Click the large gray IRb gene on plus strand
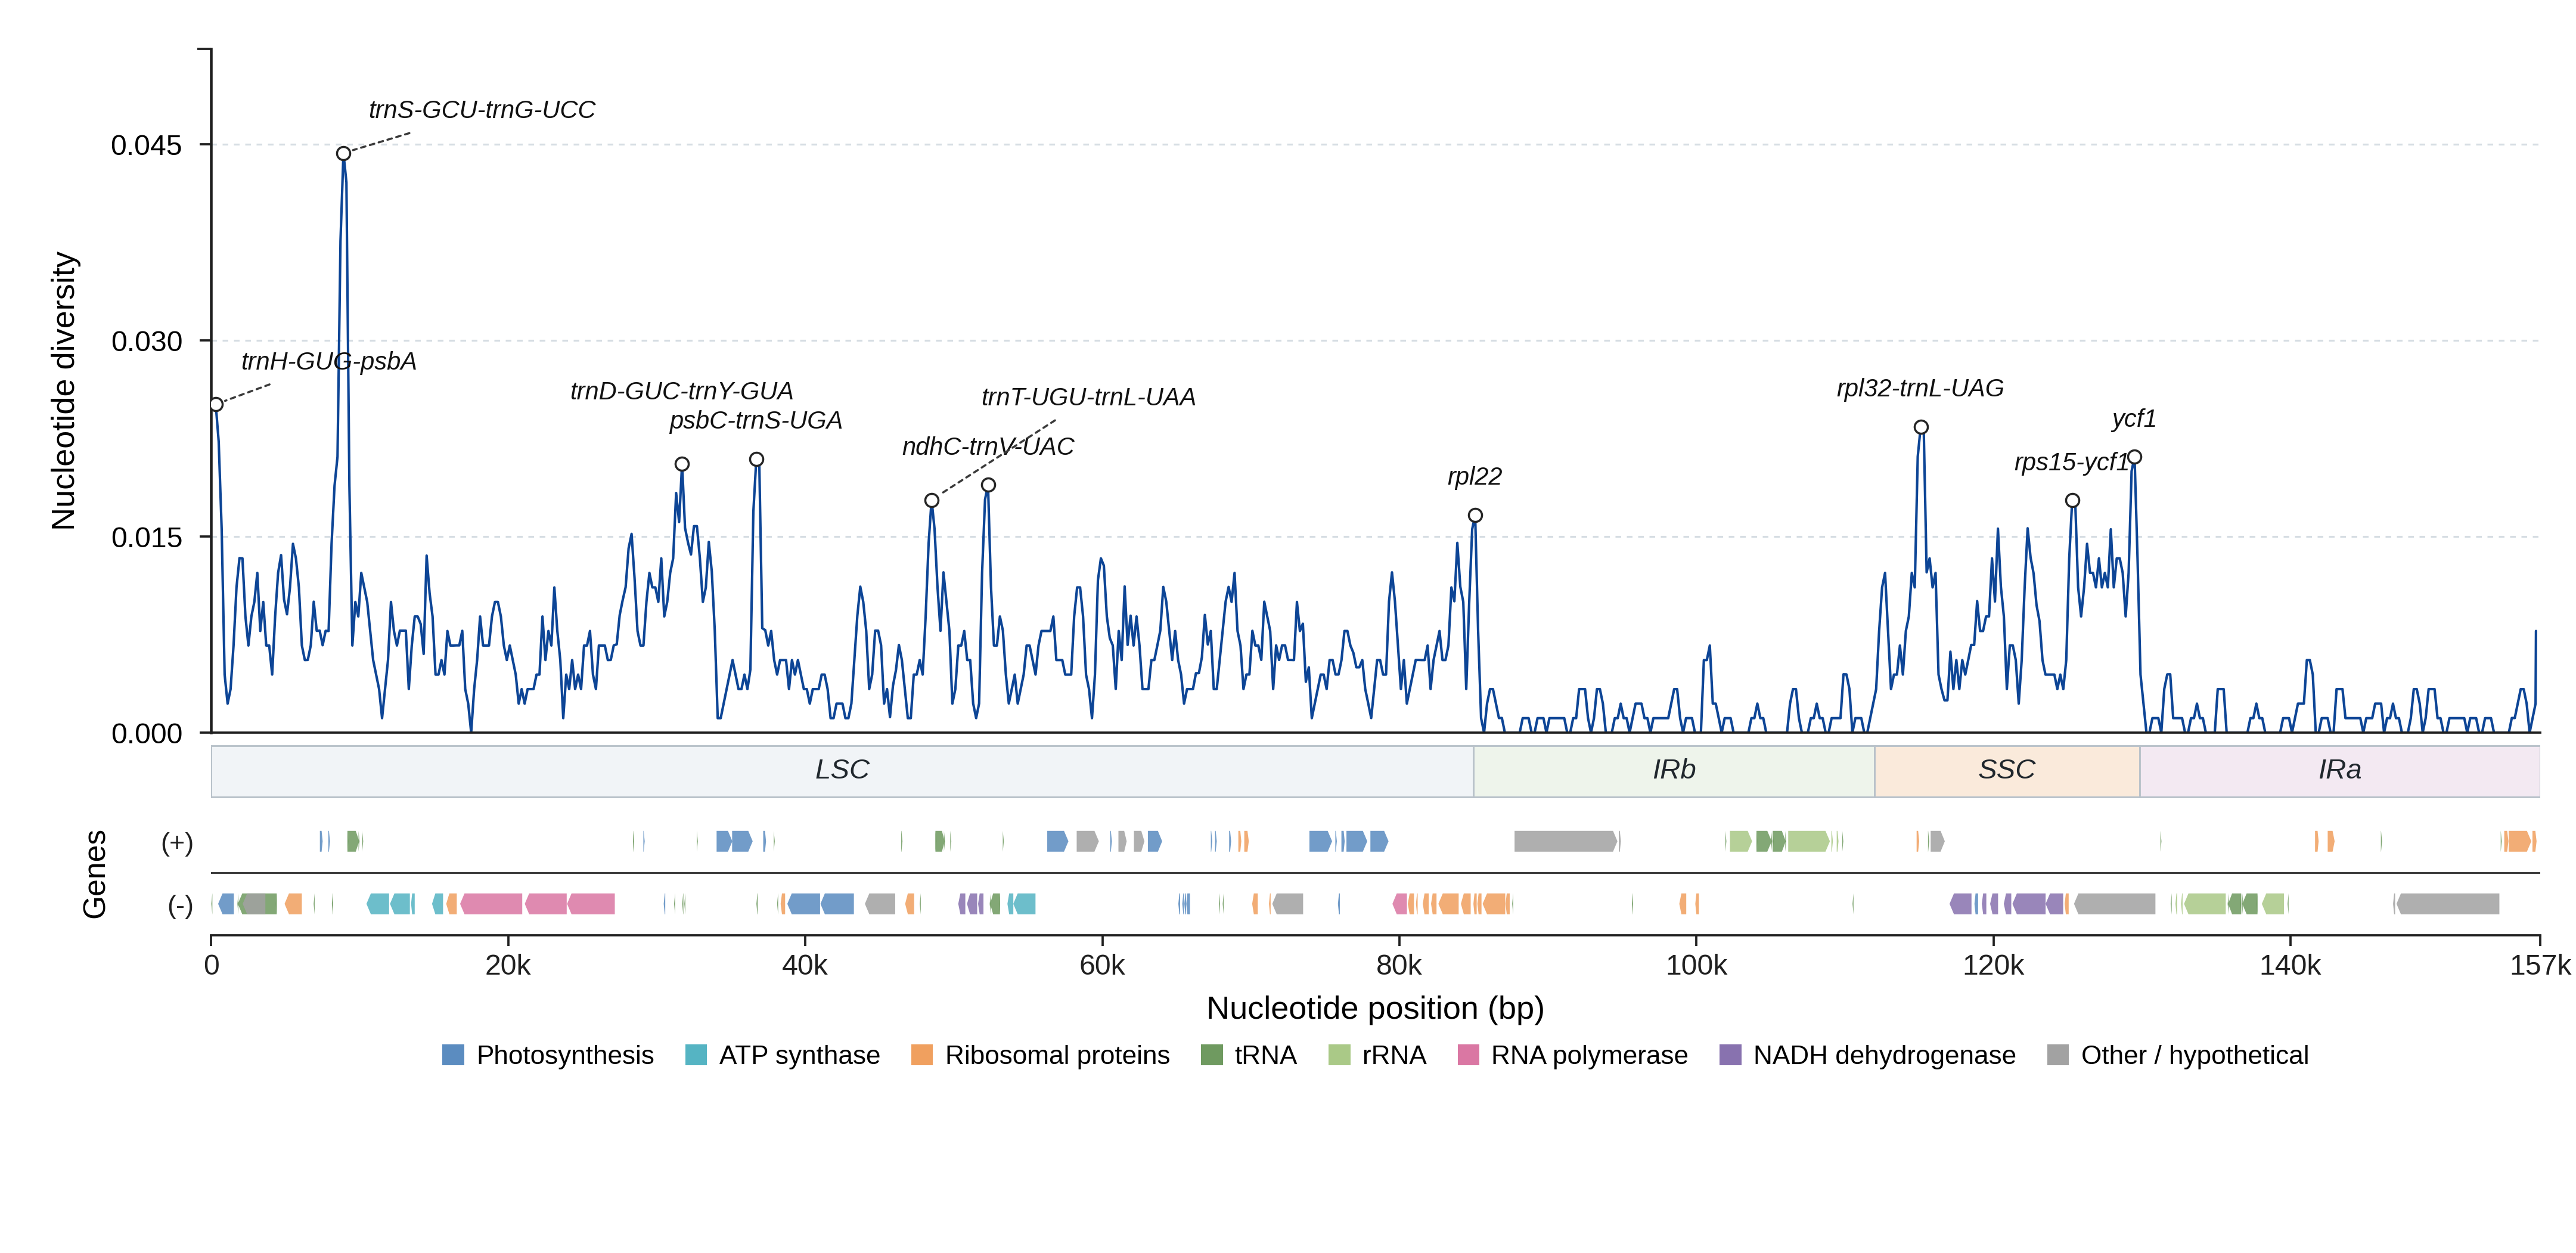Viewport: 2576px width, 1253px height. click(1566, 842)
